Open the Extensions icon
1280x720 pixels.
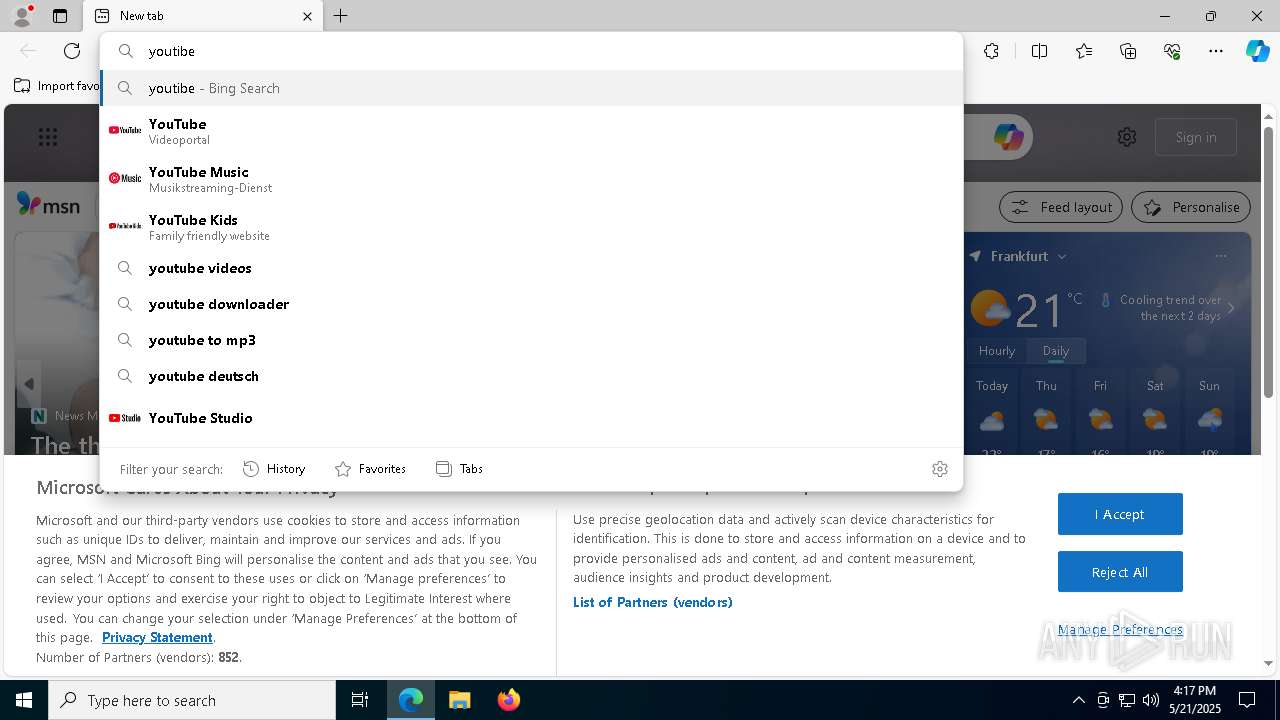[x=991, y=51]
